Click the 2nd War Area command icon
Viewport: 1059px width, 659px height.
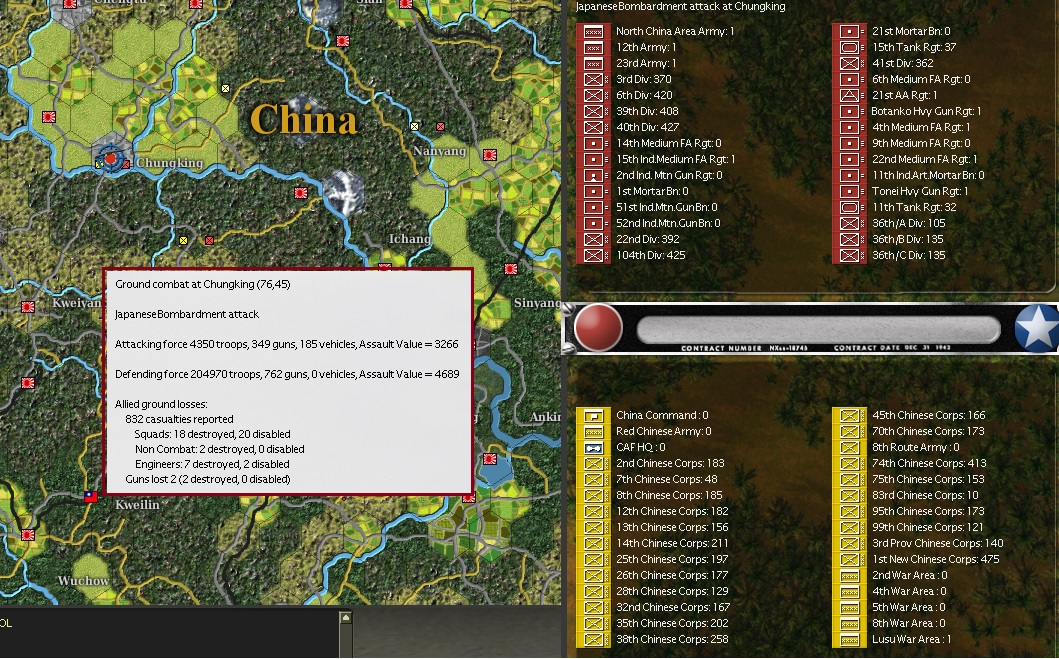(x=849, y=575)
